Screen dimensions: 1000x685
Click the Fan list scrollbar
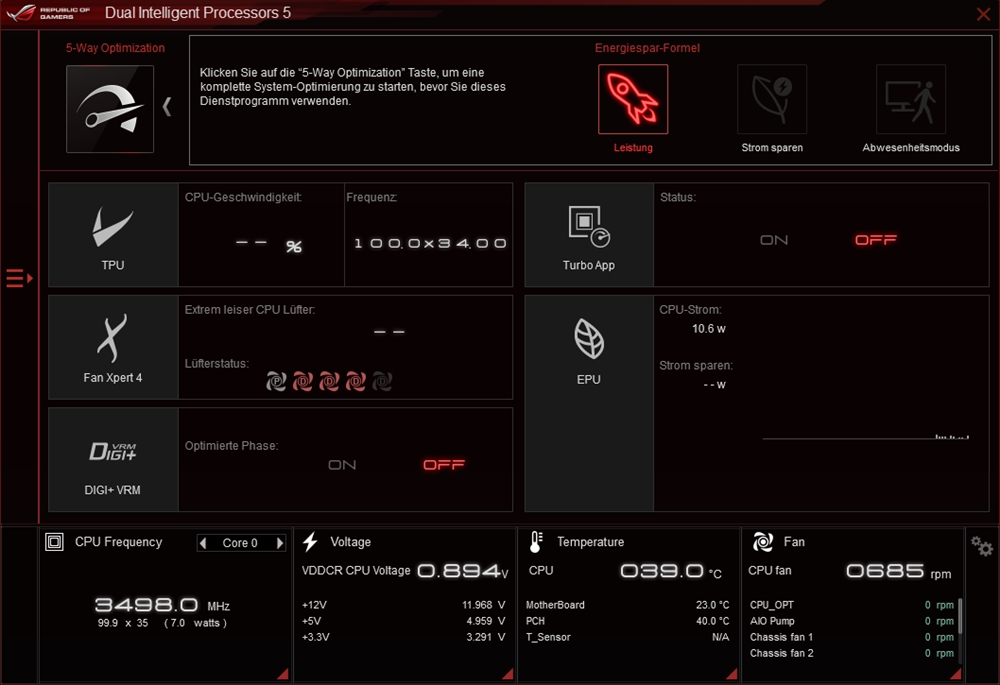960,615
